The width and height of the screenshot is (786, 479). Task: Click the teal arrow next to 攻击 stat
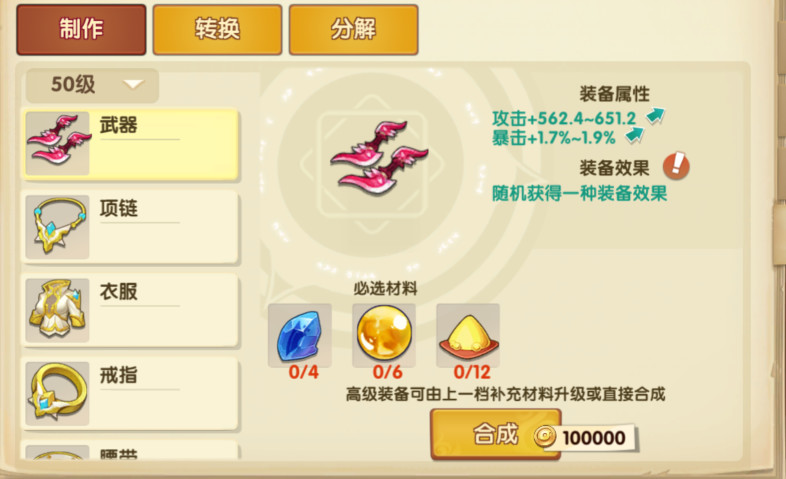point(656,116)
